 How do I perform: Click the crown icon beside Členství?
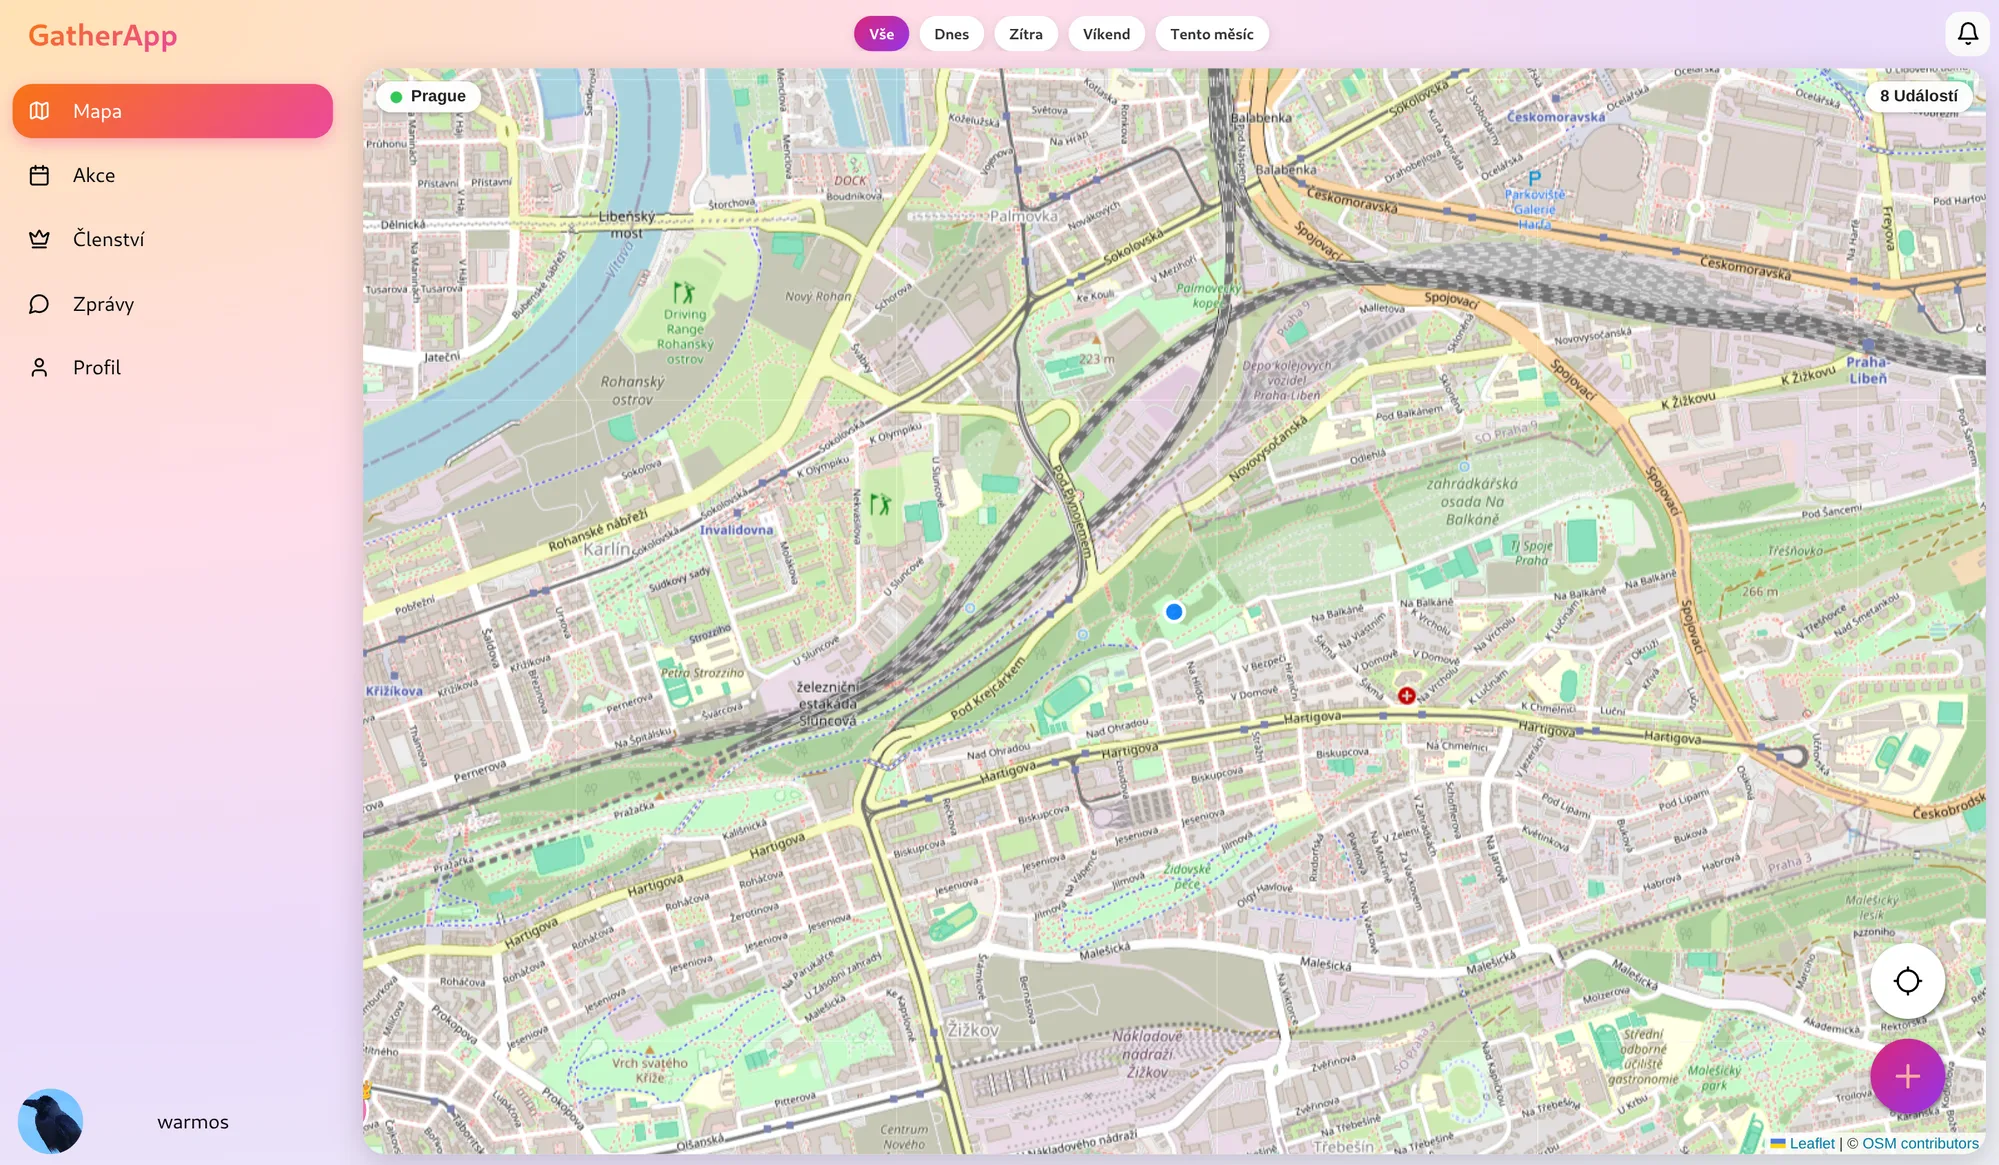[39, 239]
